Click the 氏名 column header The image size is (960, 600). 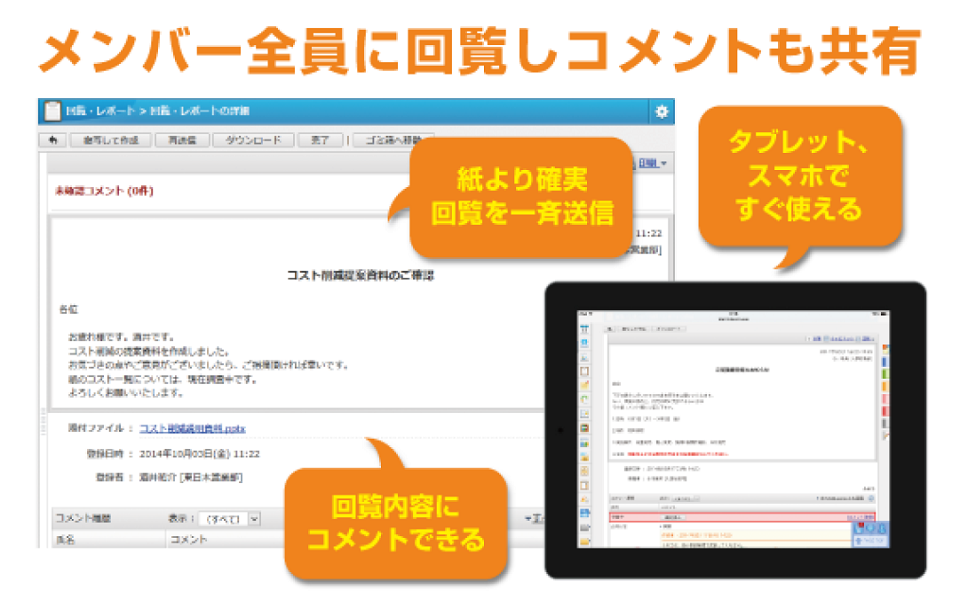pos(64,539)
